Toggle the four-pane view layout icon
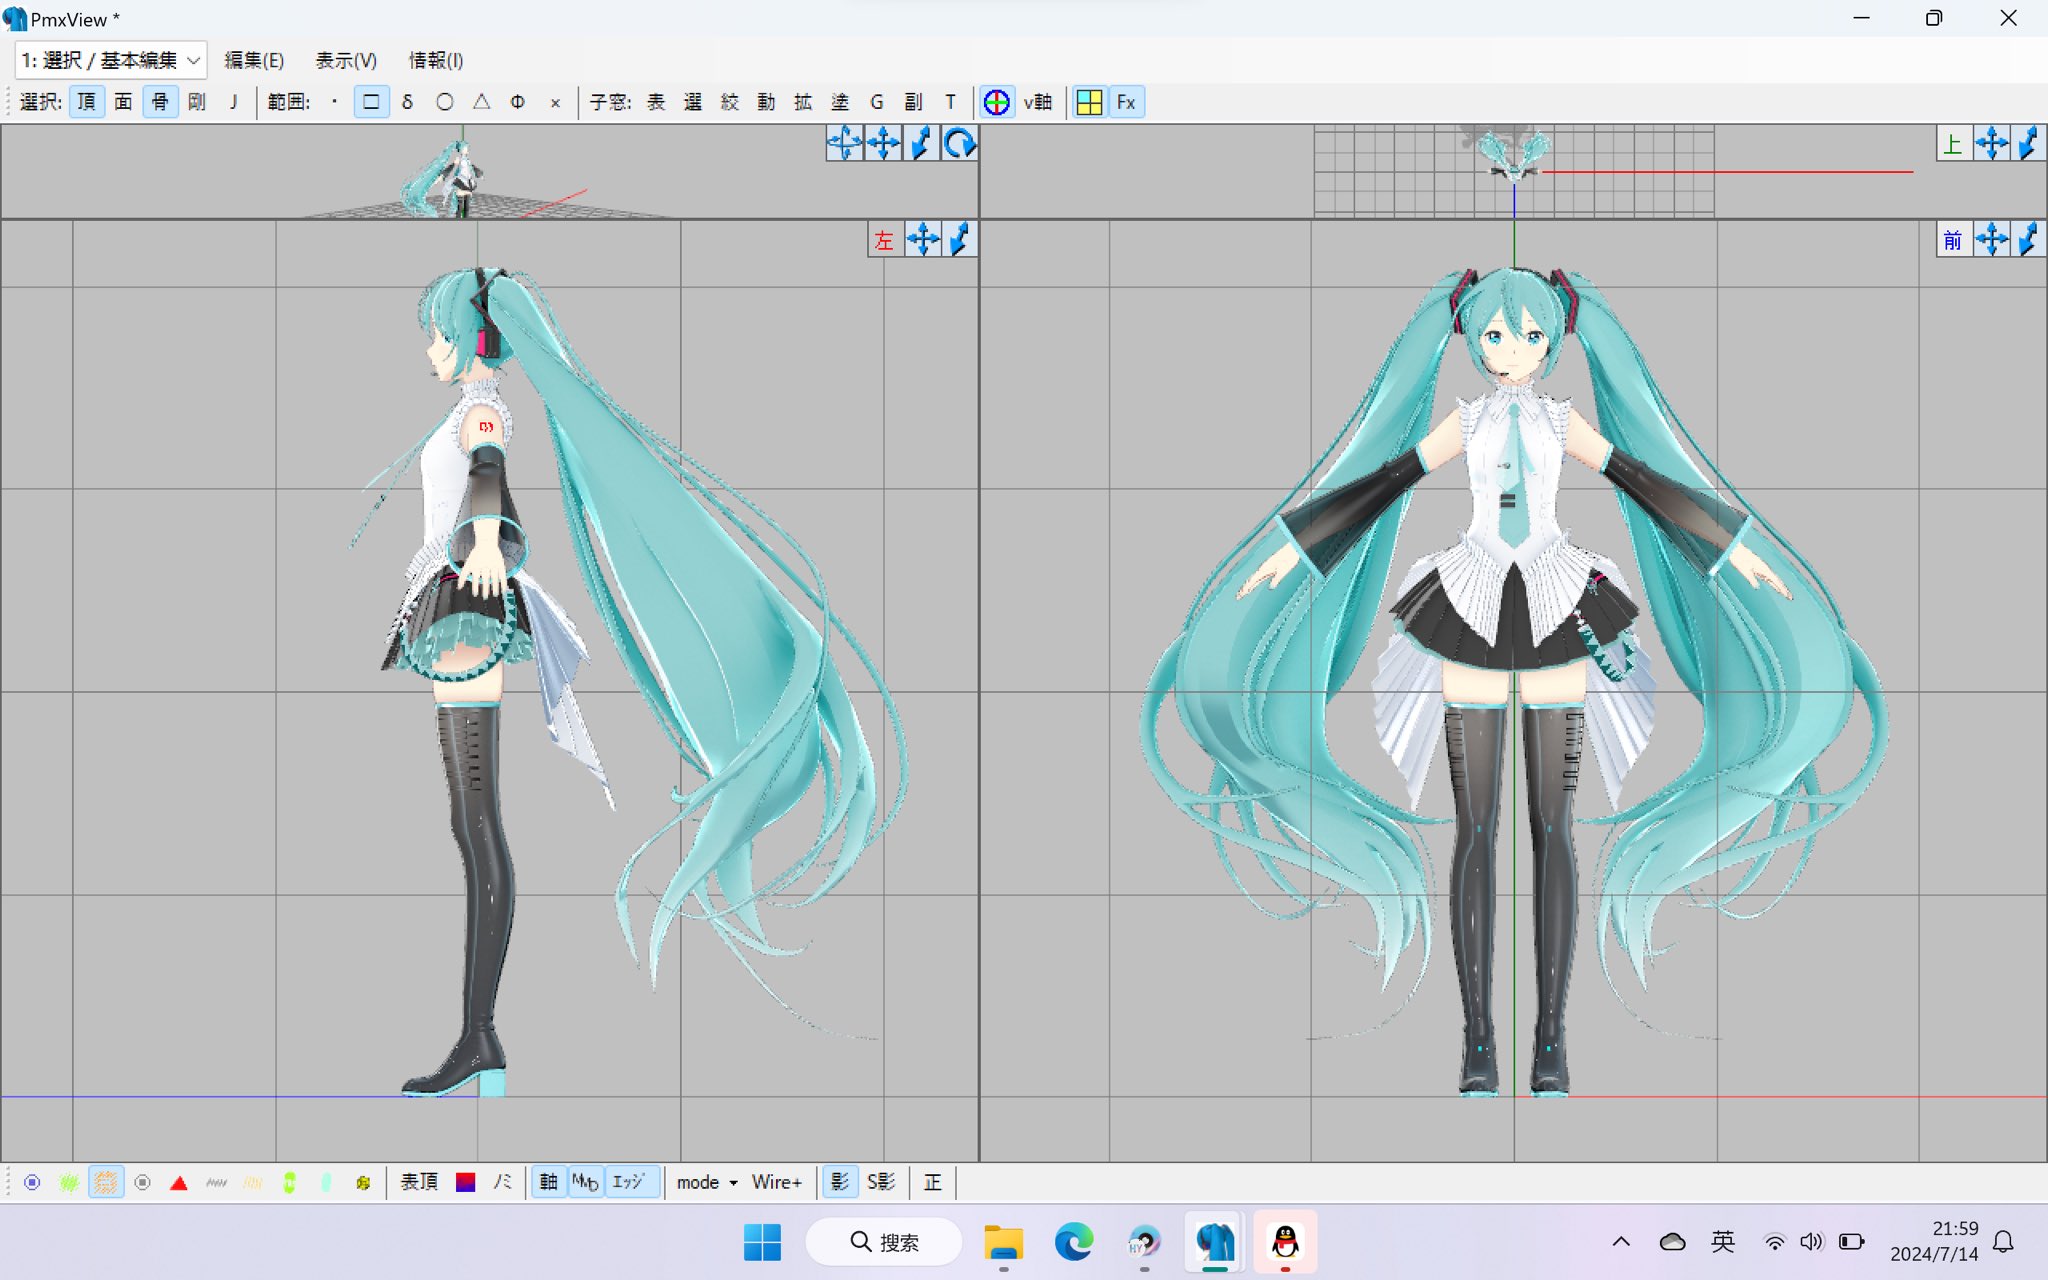Image resolution: width=2048 pixels, height=1280 pixels. pos(1089,102)
